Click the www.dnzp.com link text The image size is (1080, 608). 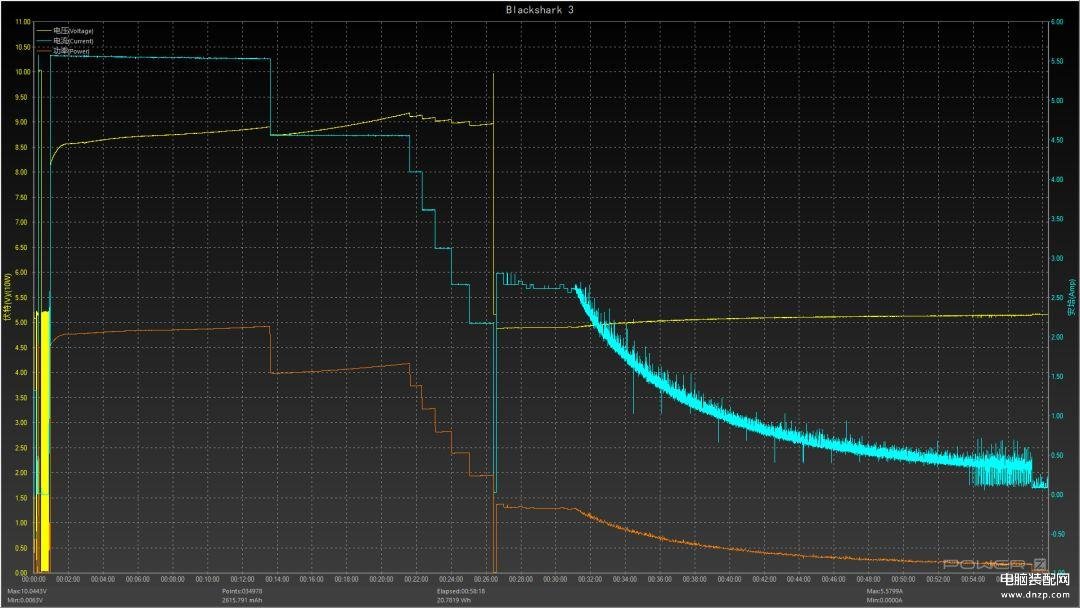(x=1035, y=595)
